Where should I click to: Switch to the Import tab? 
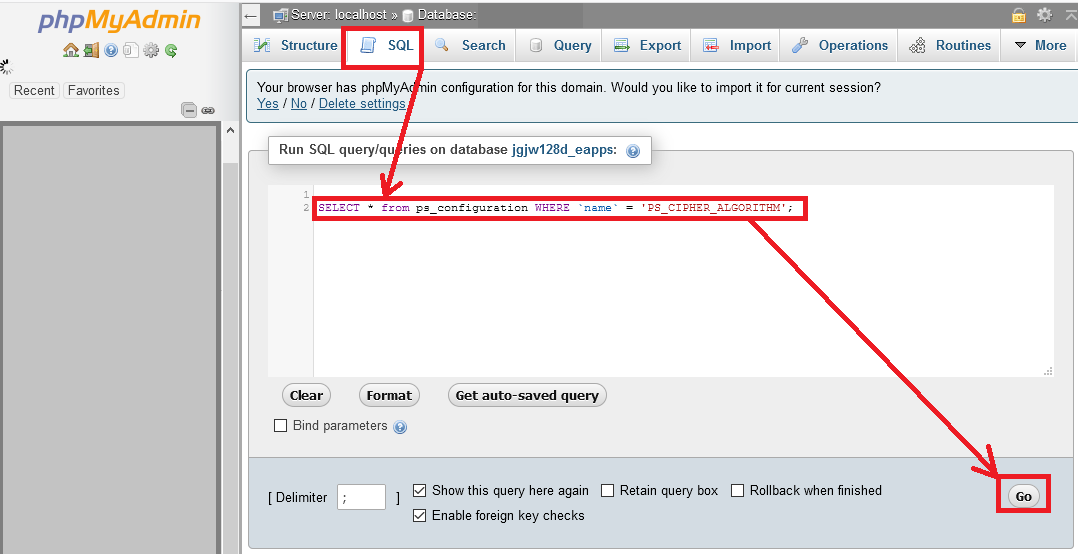736,45
